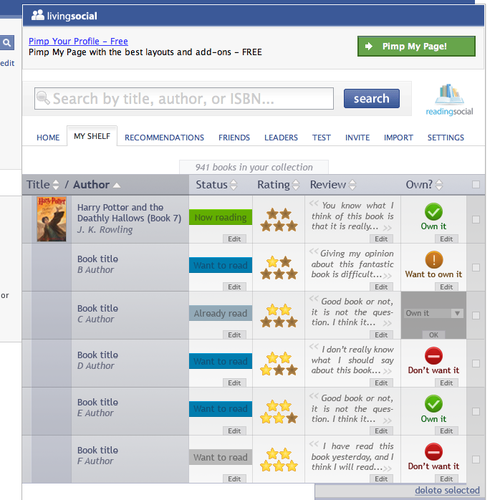This screenshot has height=500, width=500.
Task: Click the livingsocial people logo icon
Action: click(38, 15)
